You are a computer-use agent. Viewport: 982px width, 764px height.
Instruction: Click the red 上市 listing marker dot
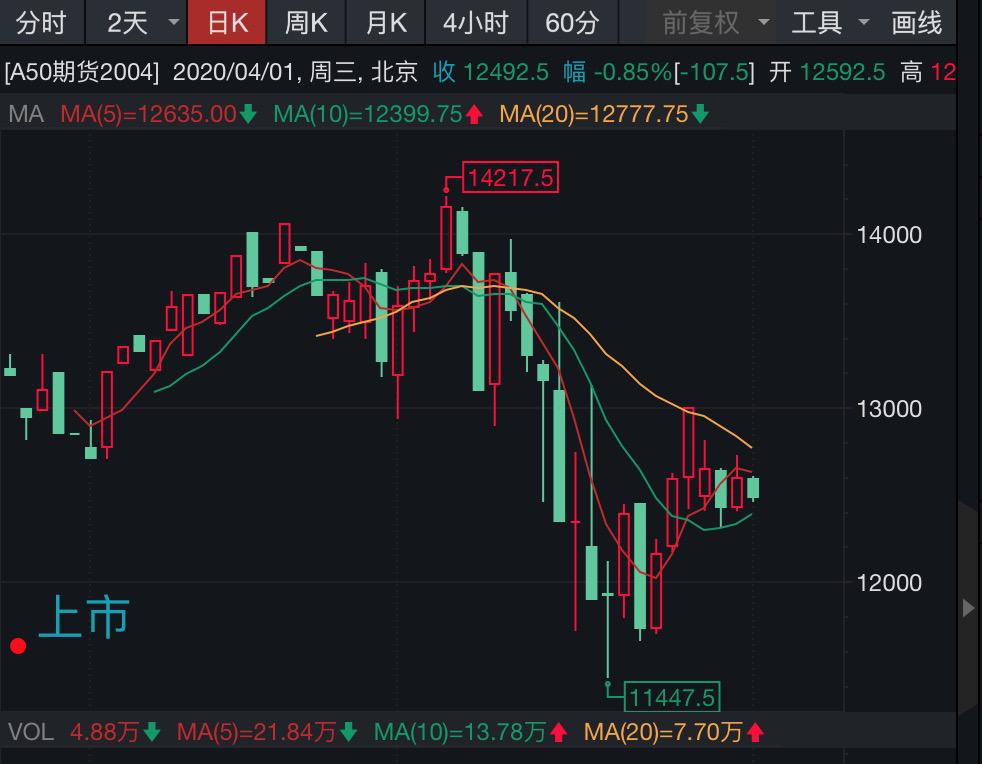pos(18,646)
